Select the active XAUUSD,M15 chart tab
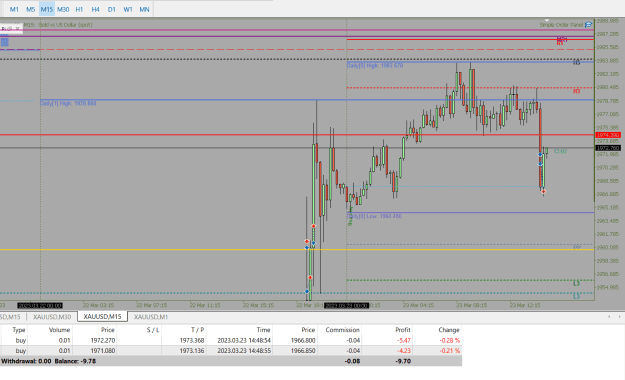The height and width of the screenshot is (380, 625). tap(102, 317)
